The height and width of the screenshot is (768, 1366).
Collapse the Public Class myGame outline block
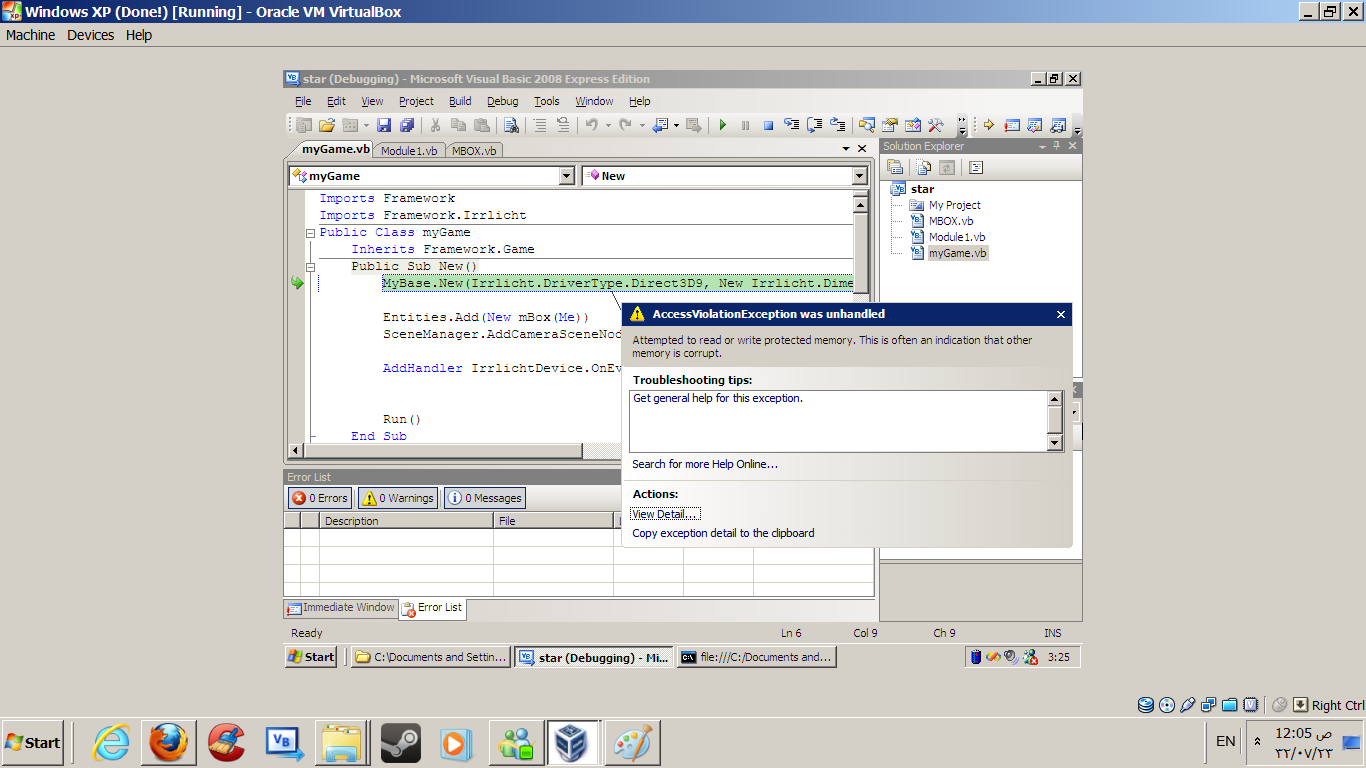pyautogui.click(x=310, y=233)
